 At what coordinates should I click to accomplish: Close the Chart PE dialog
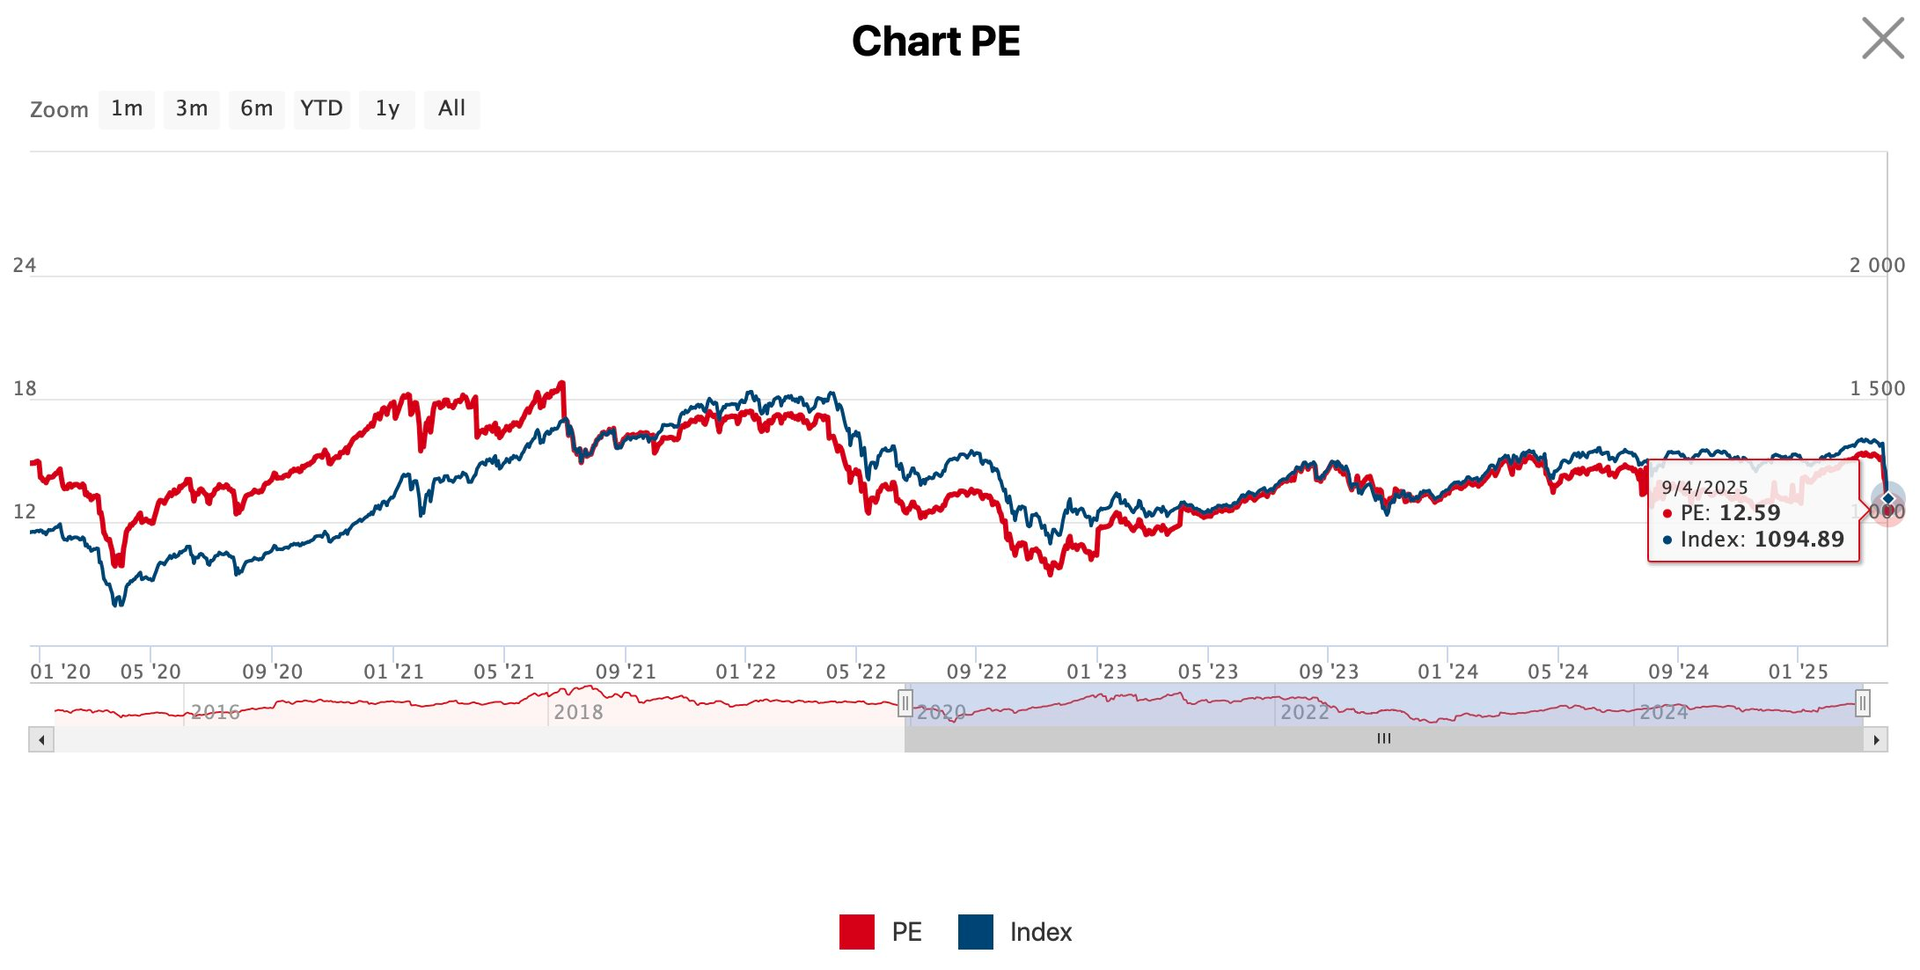click(1882, 39)
